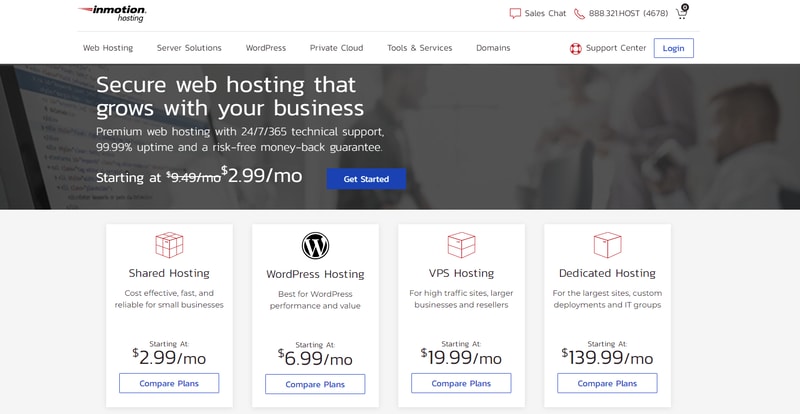Open the Tools & Services menu

click(x=419, y=48)
